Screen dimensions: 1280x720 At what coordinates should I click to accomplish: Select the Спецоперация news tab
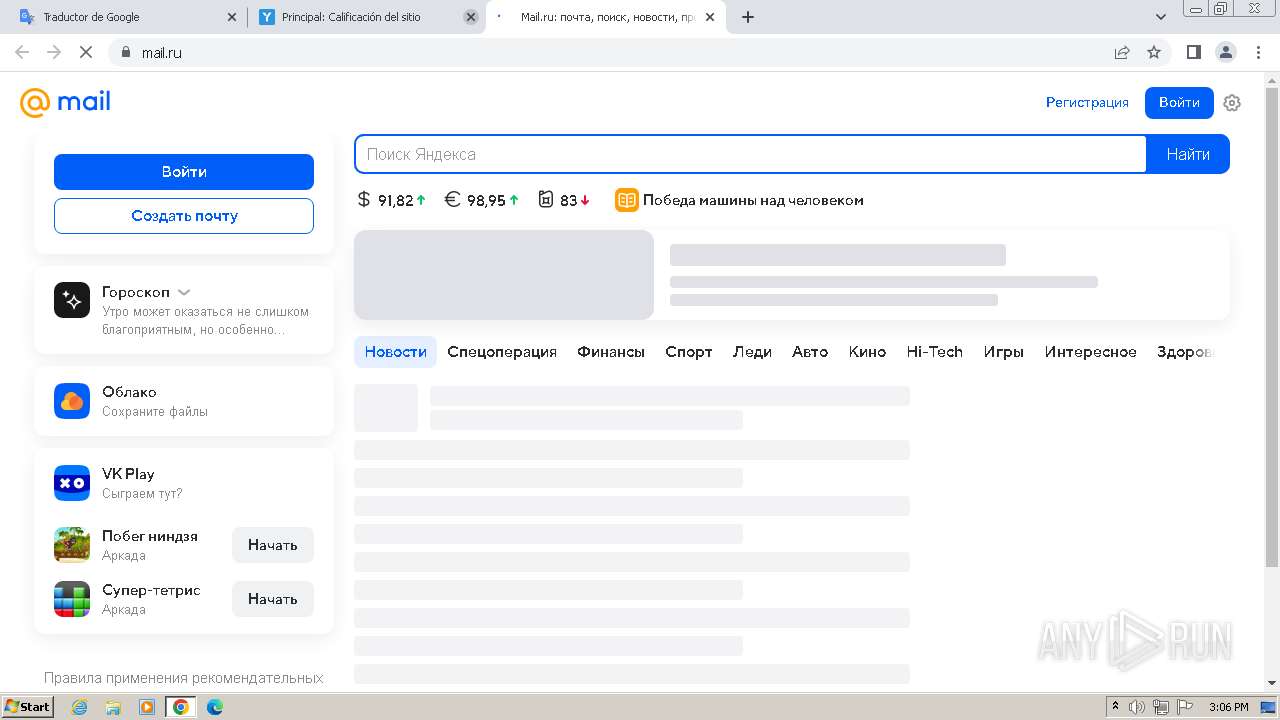pos(502,352)
